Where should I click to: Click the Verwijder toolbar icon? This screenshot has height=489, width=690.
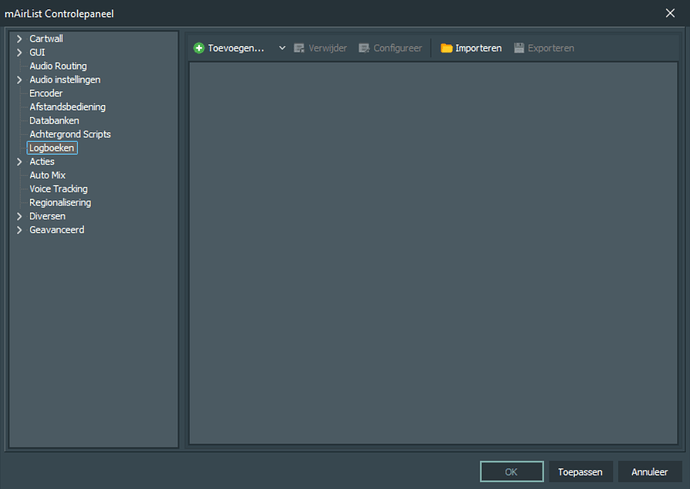[299, 48]
